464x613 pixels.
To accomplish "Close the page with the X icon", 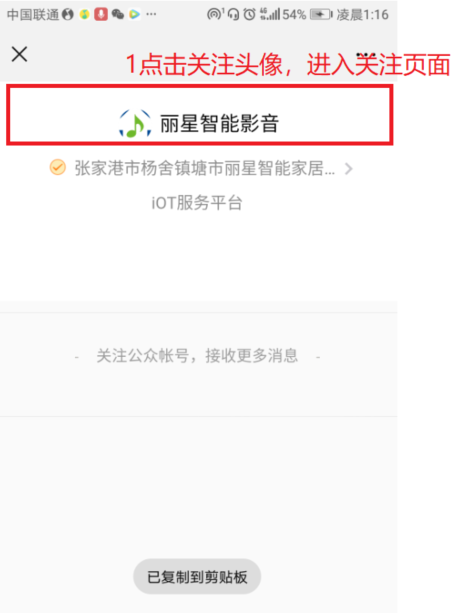I will coord(19,54).
